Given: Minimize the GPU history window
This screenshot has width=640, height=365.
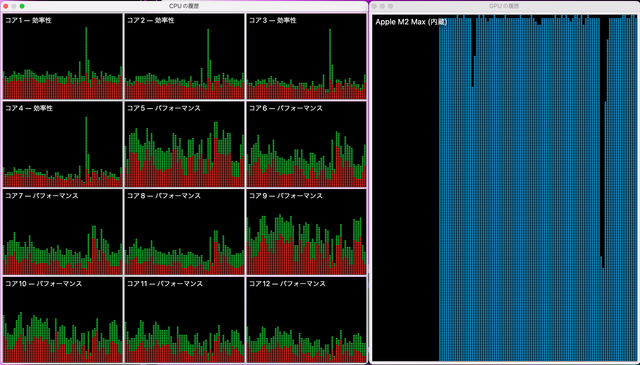Looking at the screenshot, I should pos(382,6).
